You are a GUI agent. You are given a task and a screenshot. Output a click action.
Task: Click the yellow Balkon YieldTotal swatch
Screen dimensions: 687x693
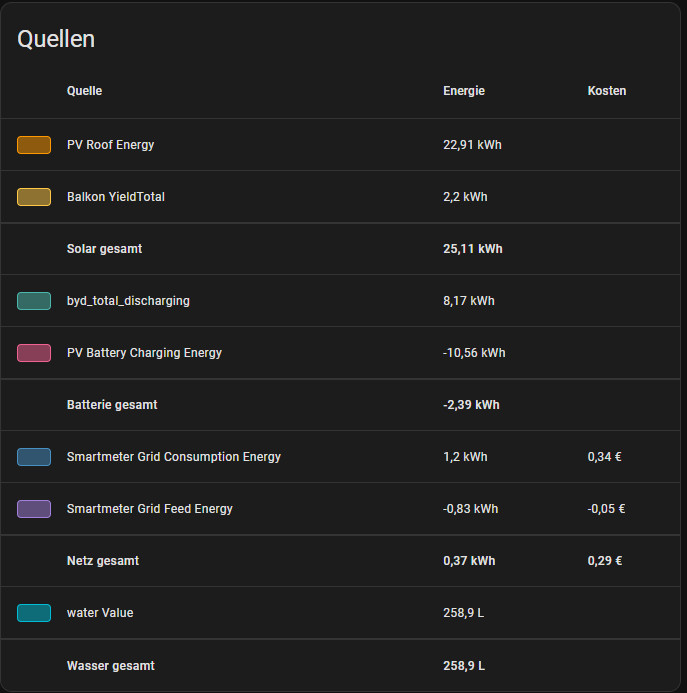34,197
